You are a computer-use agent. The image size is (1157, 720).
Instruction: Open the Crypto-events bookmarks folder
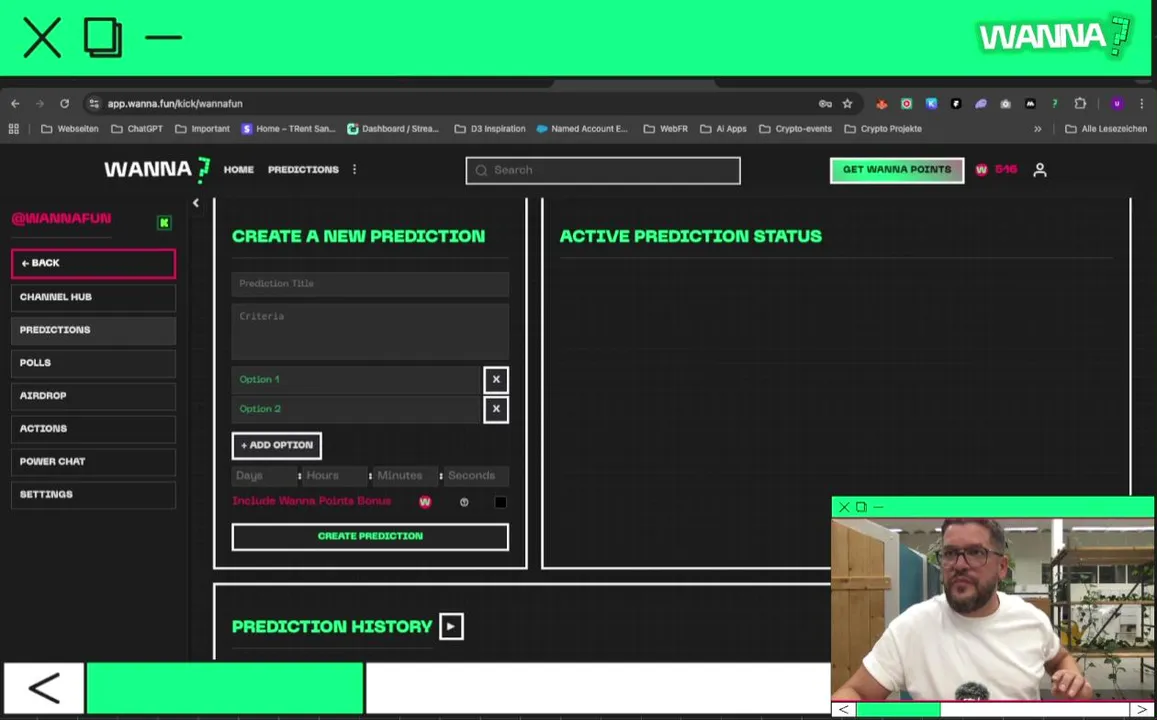pos(795,129)
